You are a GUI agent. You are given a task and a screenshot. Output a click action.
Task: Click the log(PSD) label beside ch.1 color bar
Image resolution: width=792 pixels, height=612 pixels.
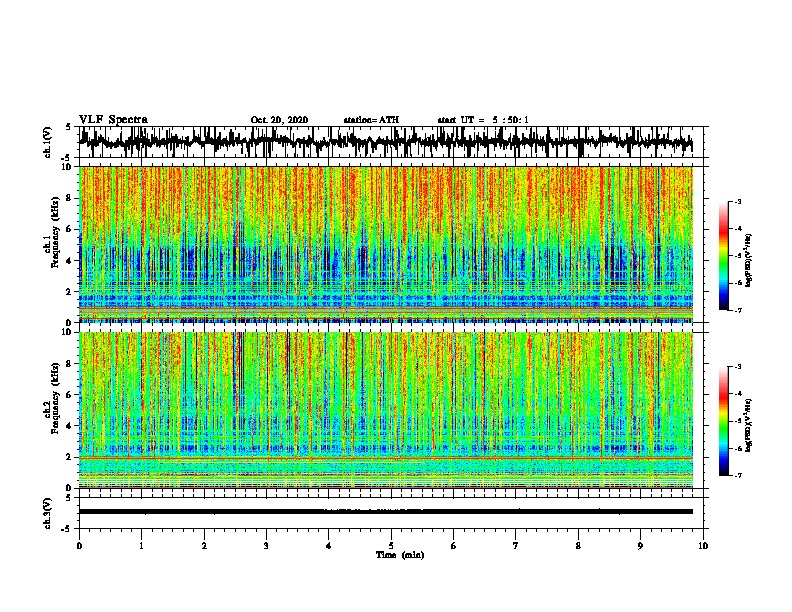point(749,261)
